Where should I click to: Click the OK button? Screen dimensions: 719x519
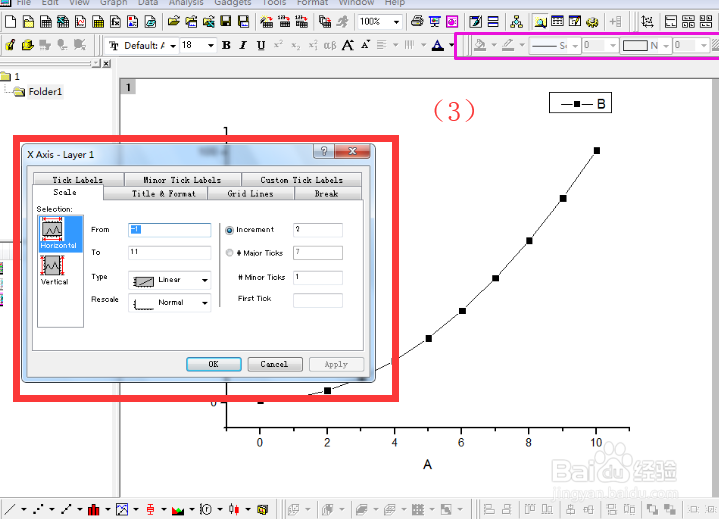(214, 364)
